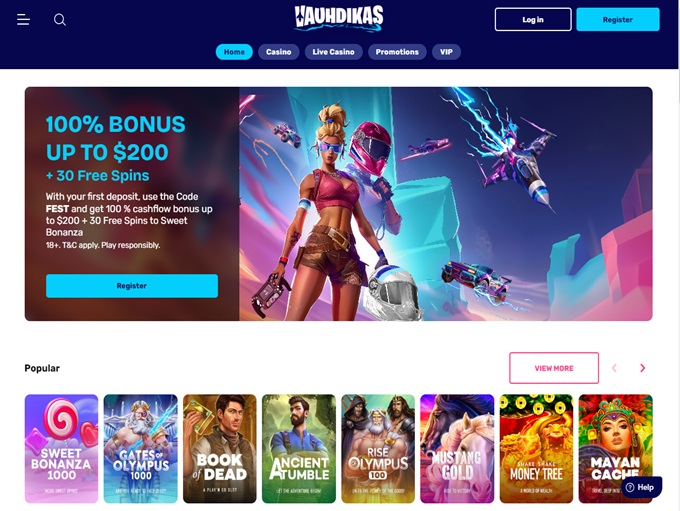
Task: Click VIEW MORE for Popular games
Action: coord(554,368)
